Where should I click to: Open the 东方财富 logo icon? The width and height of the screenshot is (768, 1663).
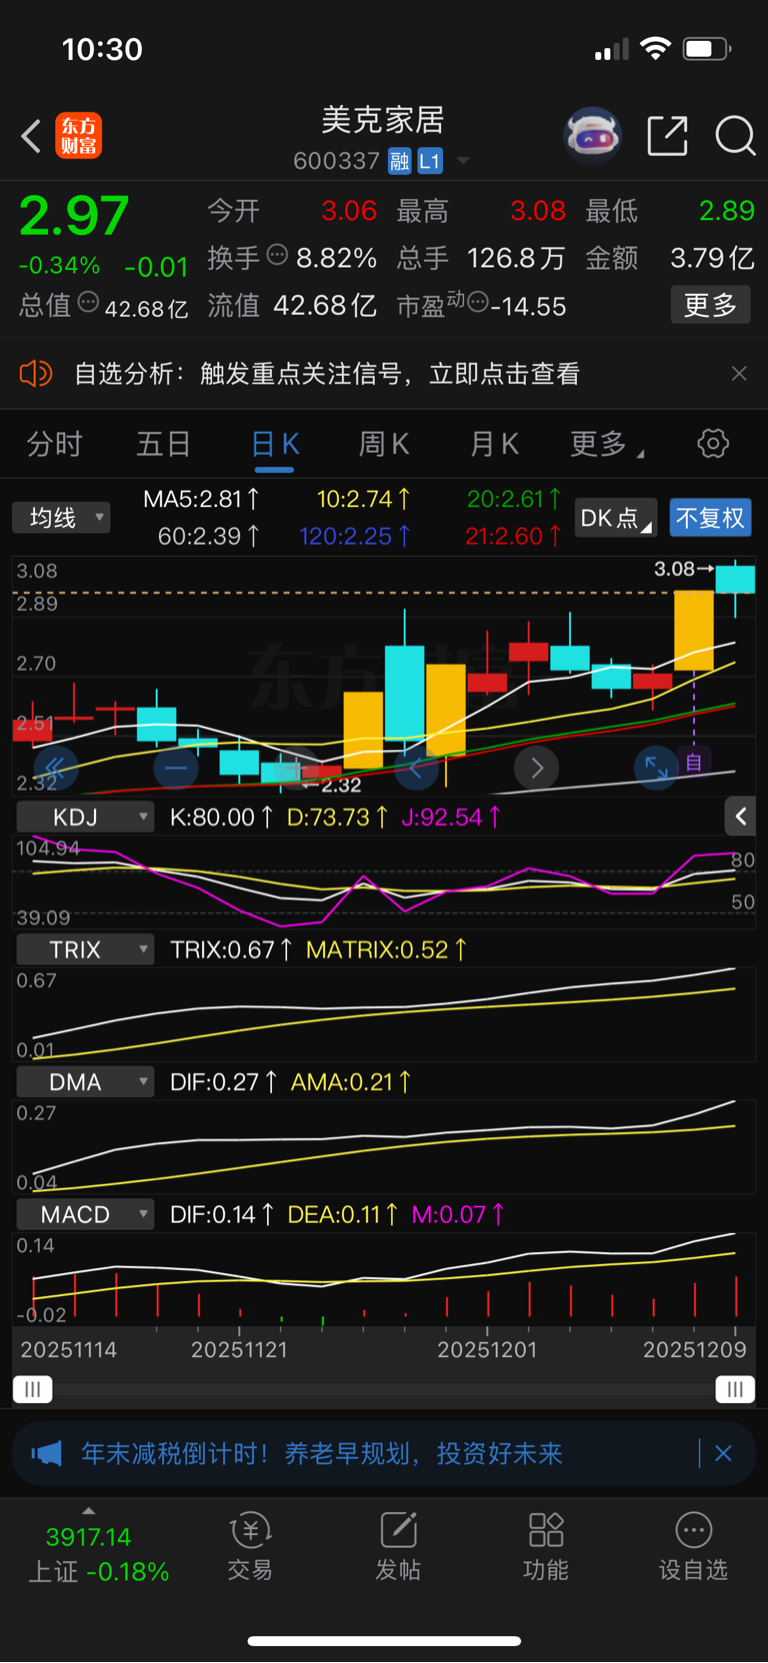[x=78, y=136]
